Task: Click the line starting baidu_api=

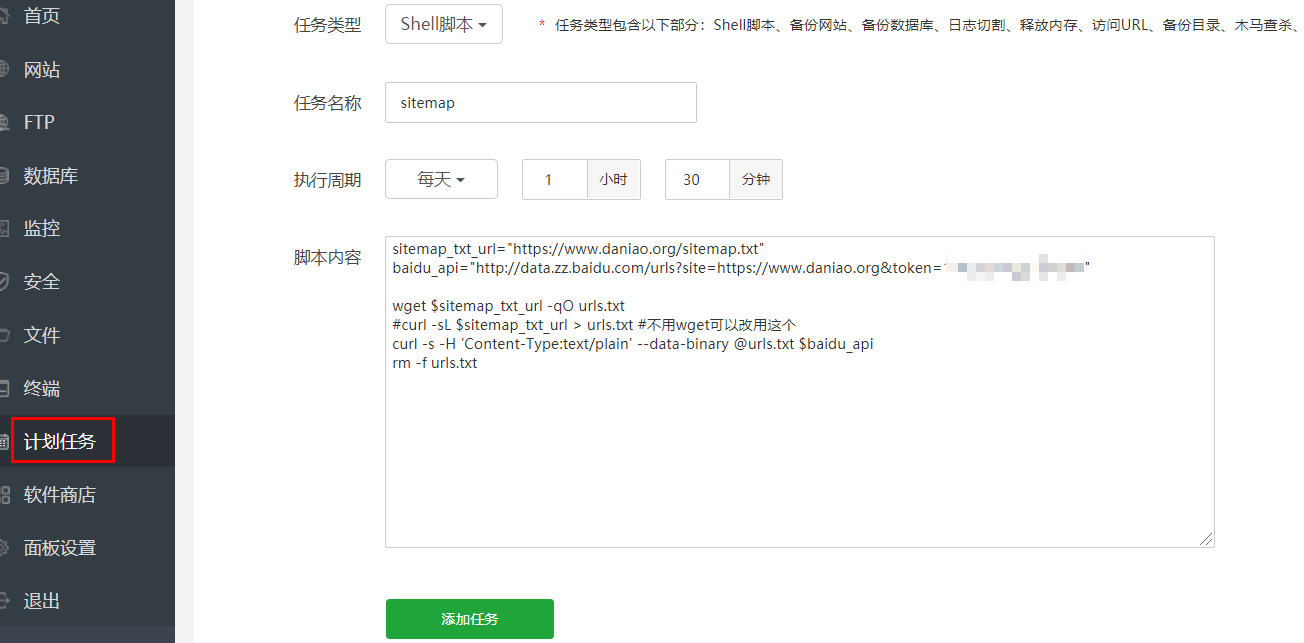Action: [741, 267]
